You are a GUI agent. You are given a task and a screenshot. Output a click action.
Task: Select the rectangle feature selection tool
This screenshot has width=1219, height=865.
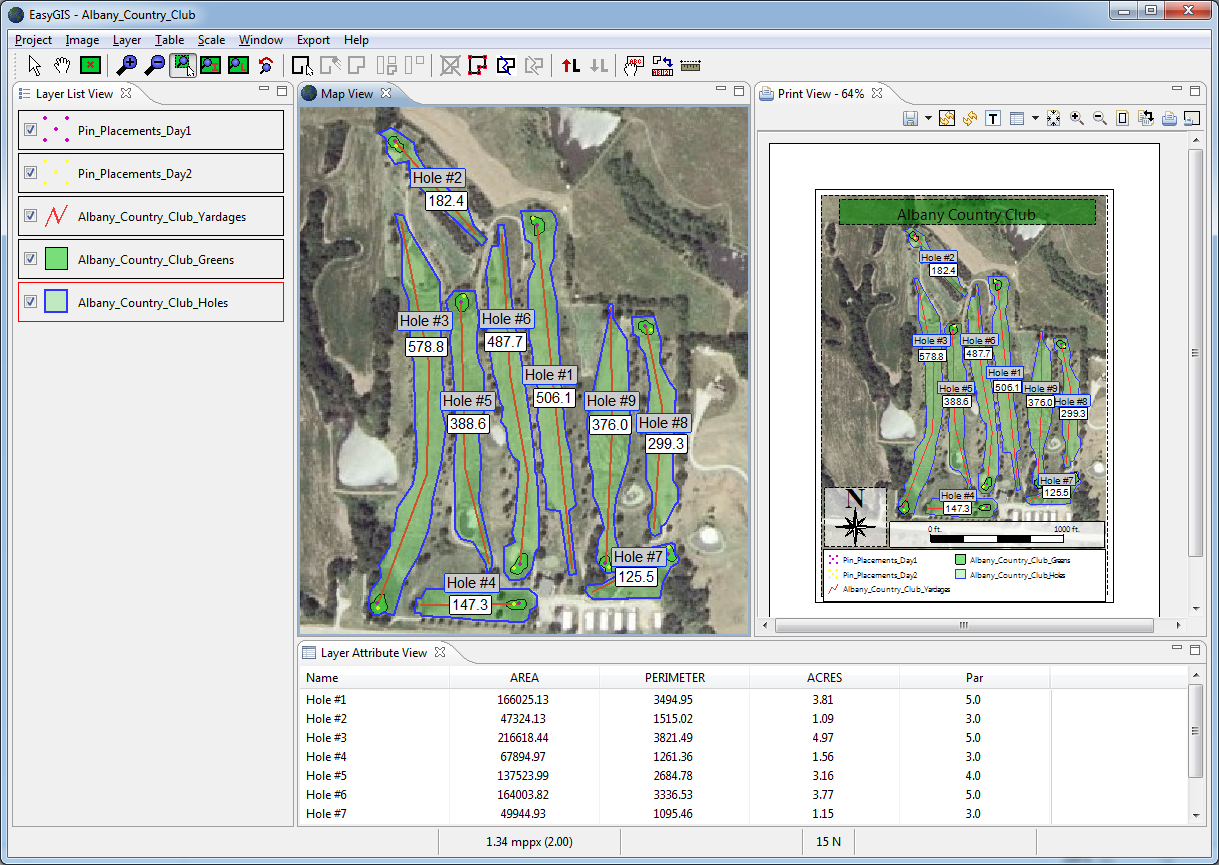pos(302,66)
